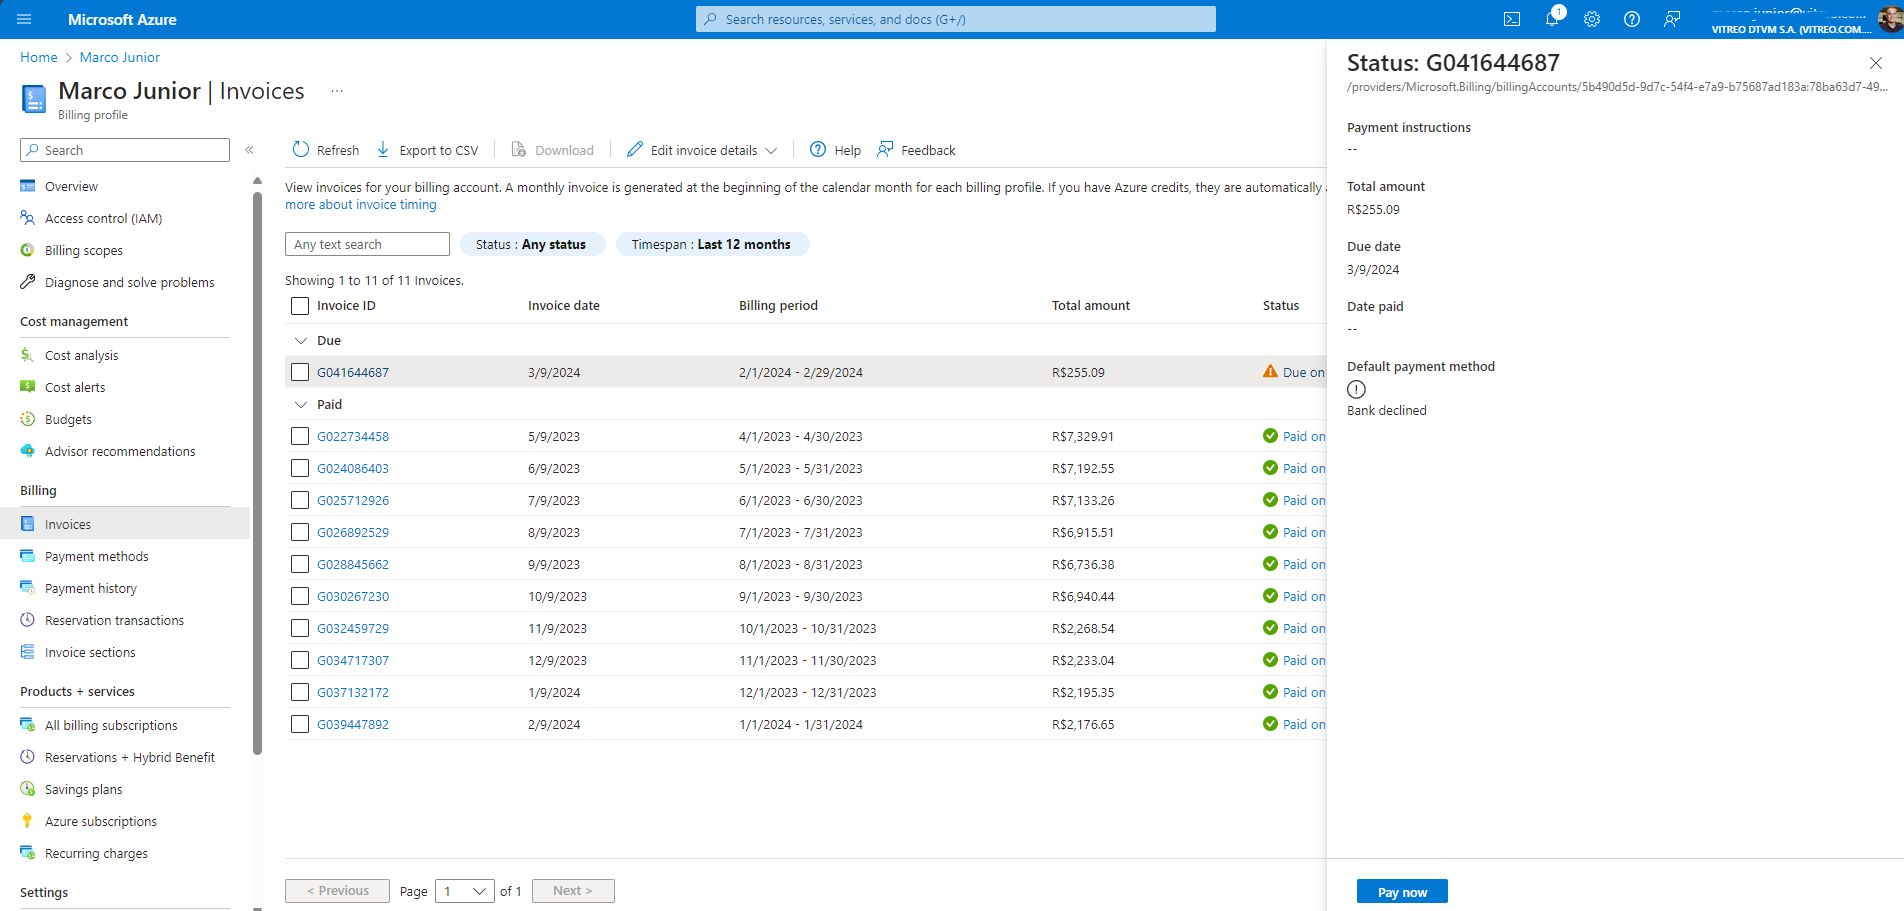Open the user account avatar

(x=1890, y=19)
